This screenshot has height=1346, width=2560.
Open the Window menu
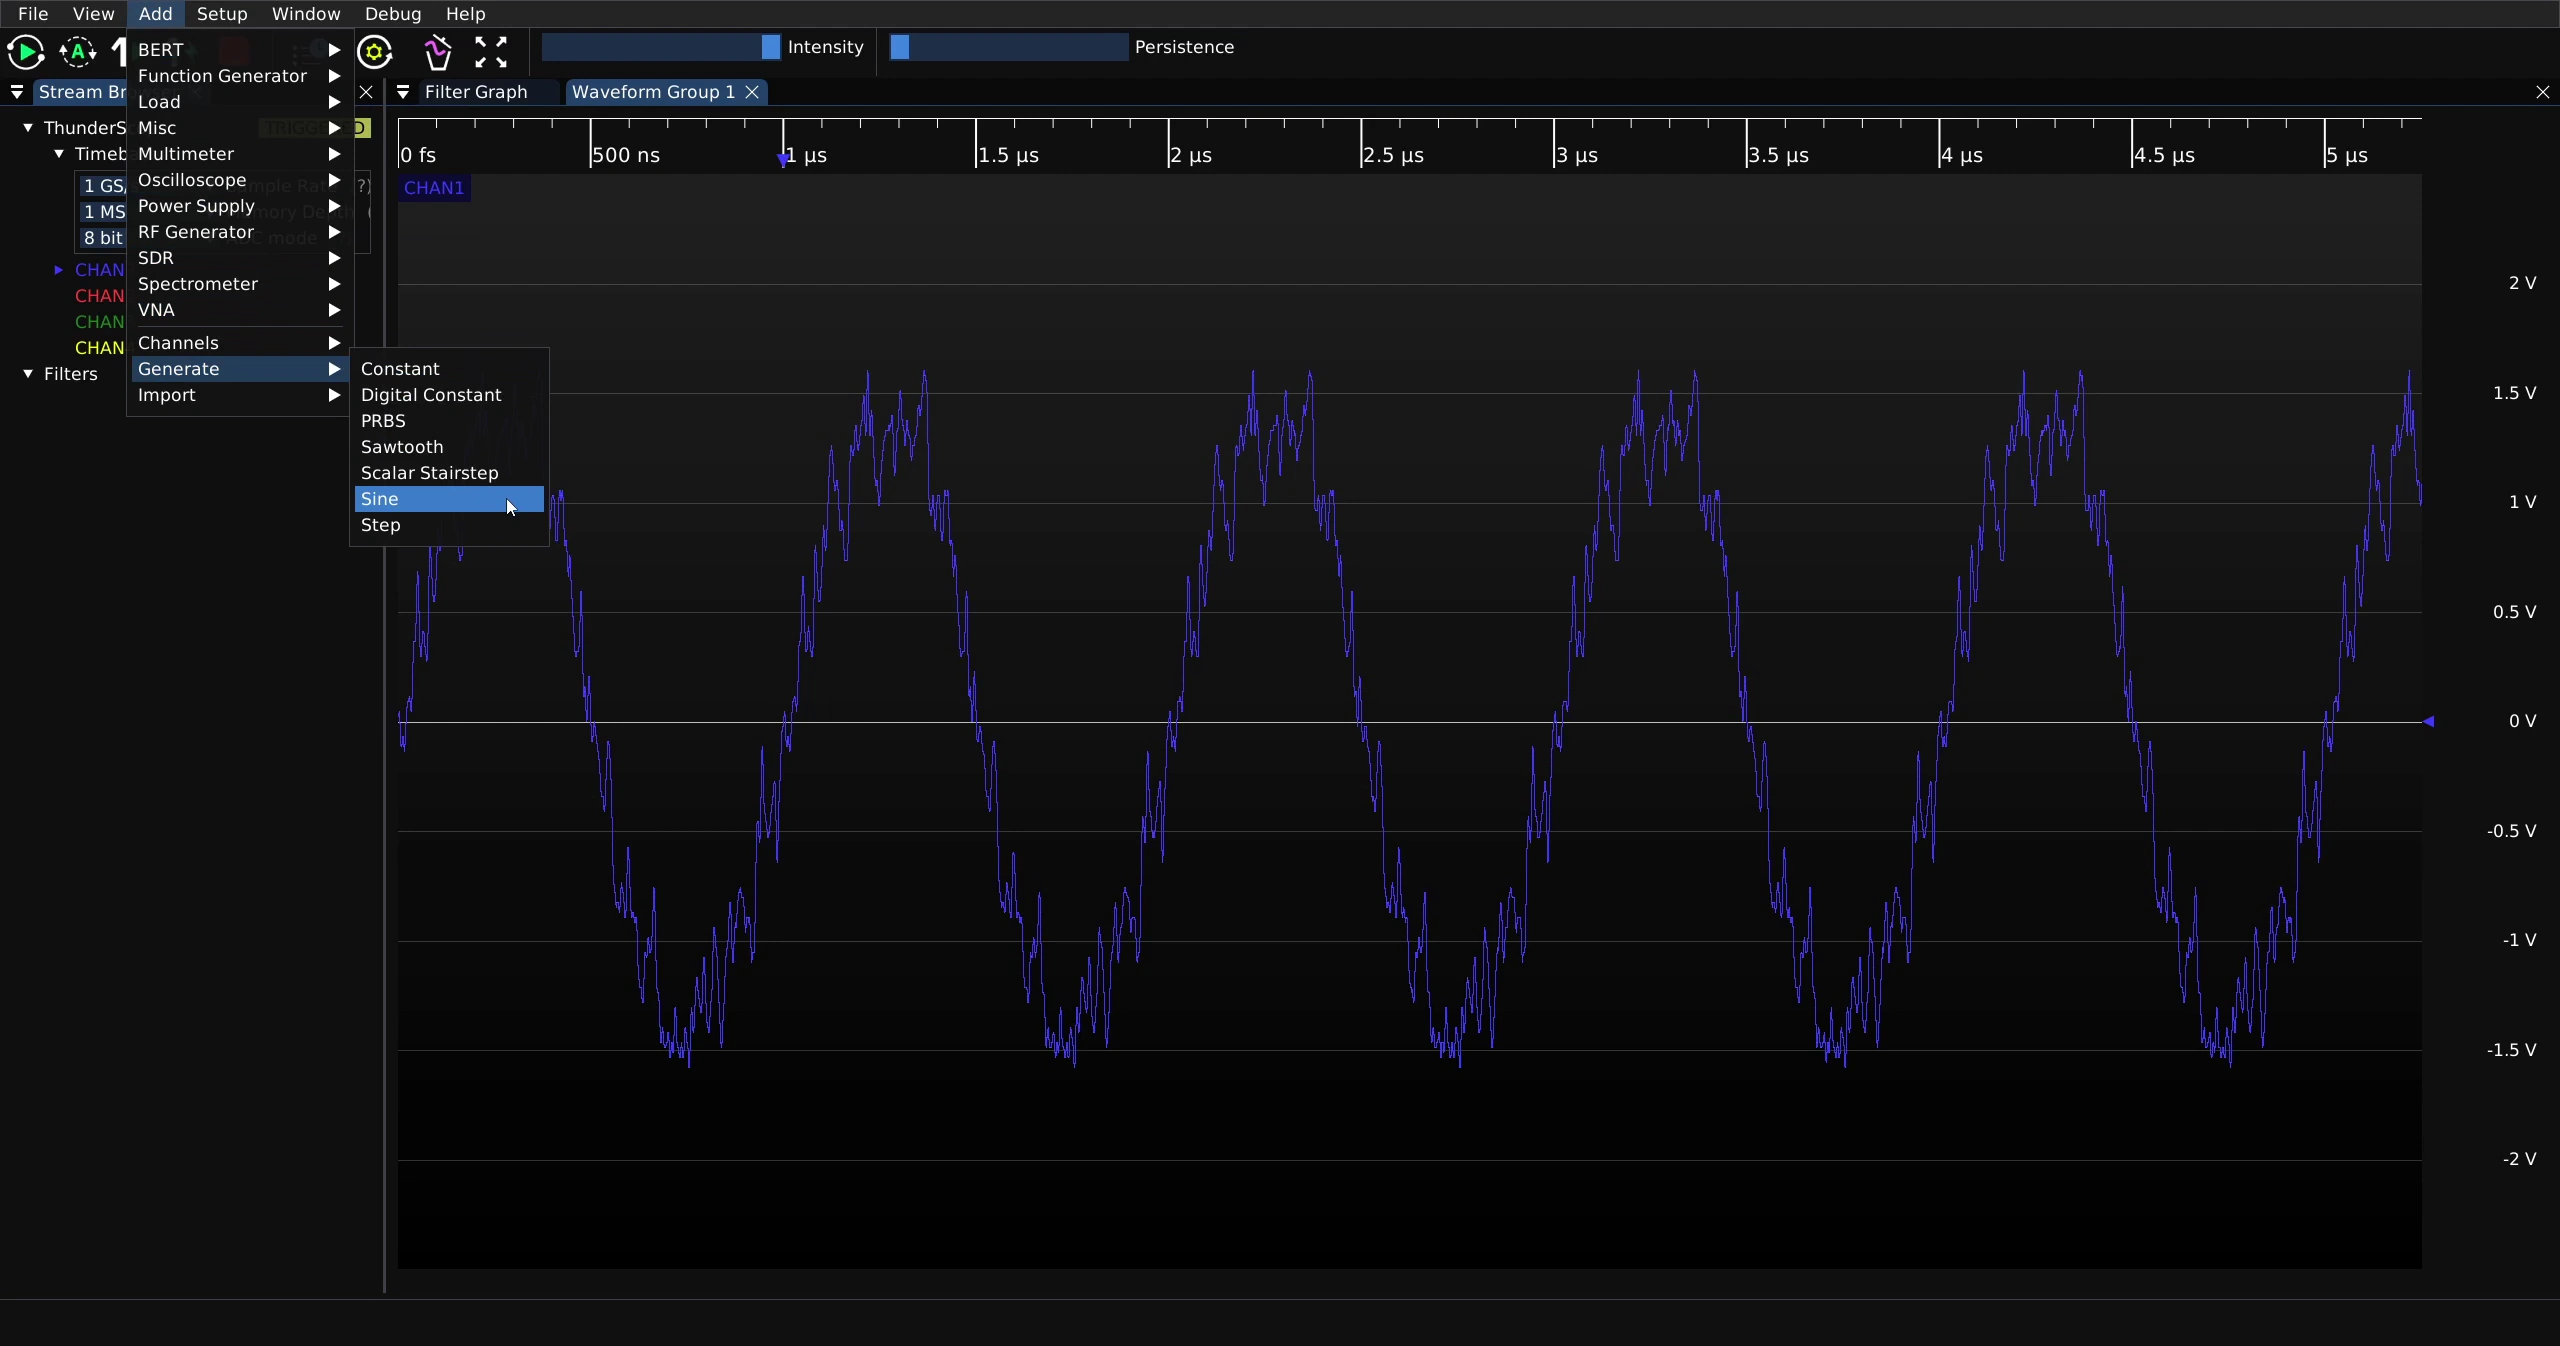[x=306, y=14]
